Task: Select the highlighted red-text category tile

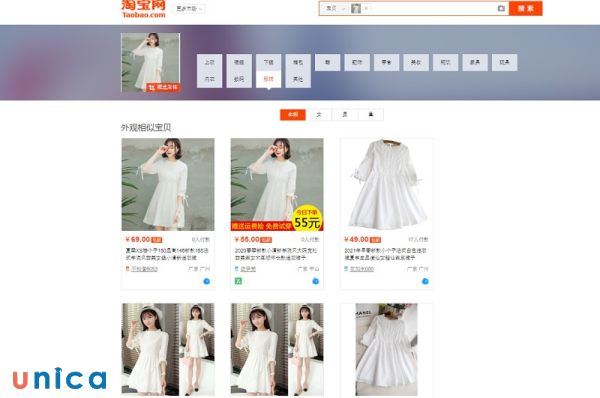Action: (x=268, y=79)
